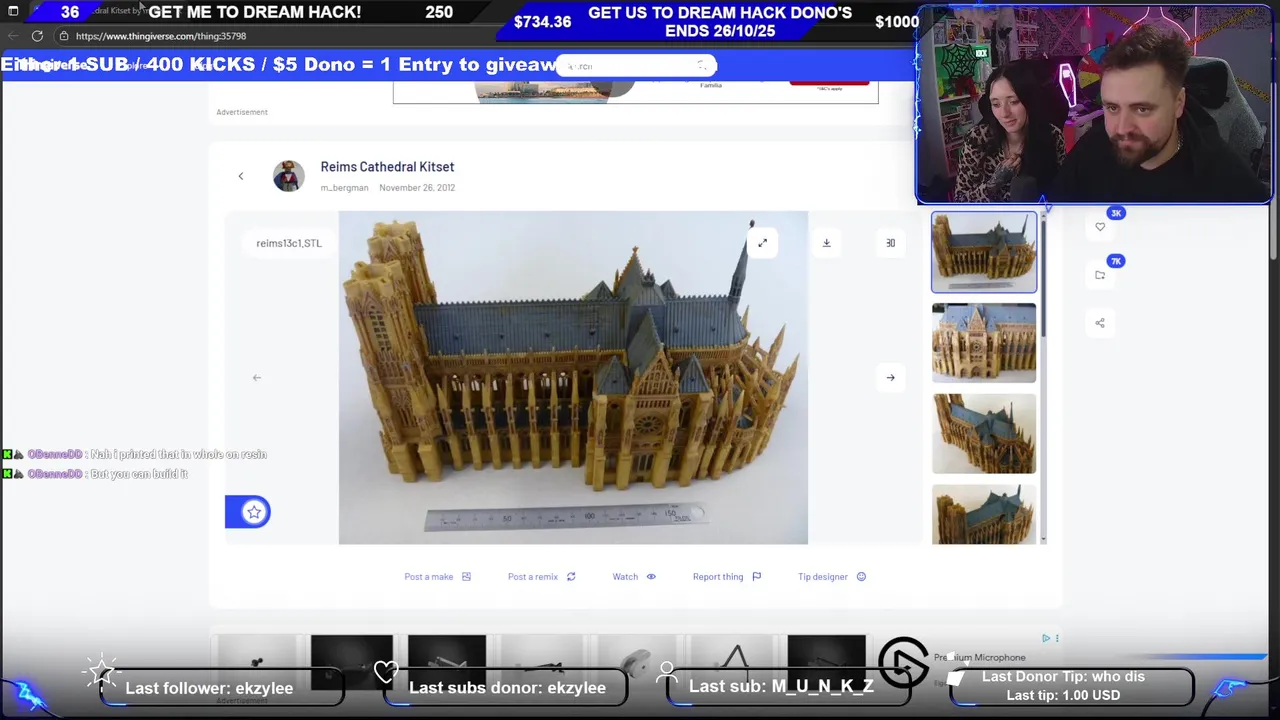Click the browser back arrow
This screenshot has width=1280, height=720.
tap(13, 36)
